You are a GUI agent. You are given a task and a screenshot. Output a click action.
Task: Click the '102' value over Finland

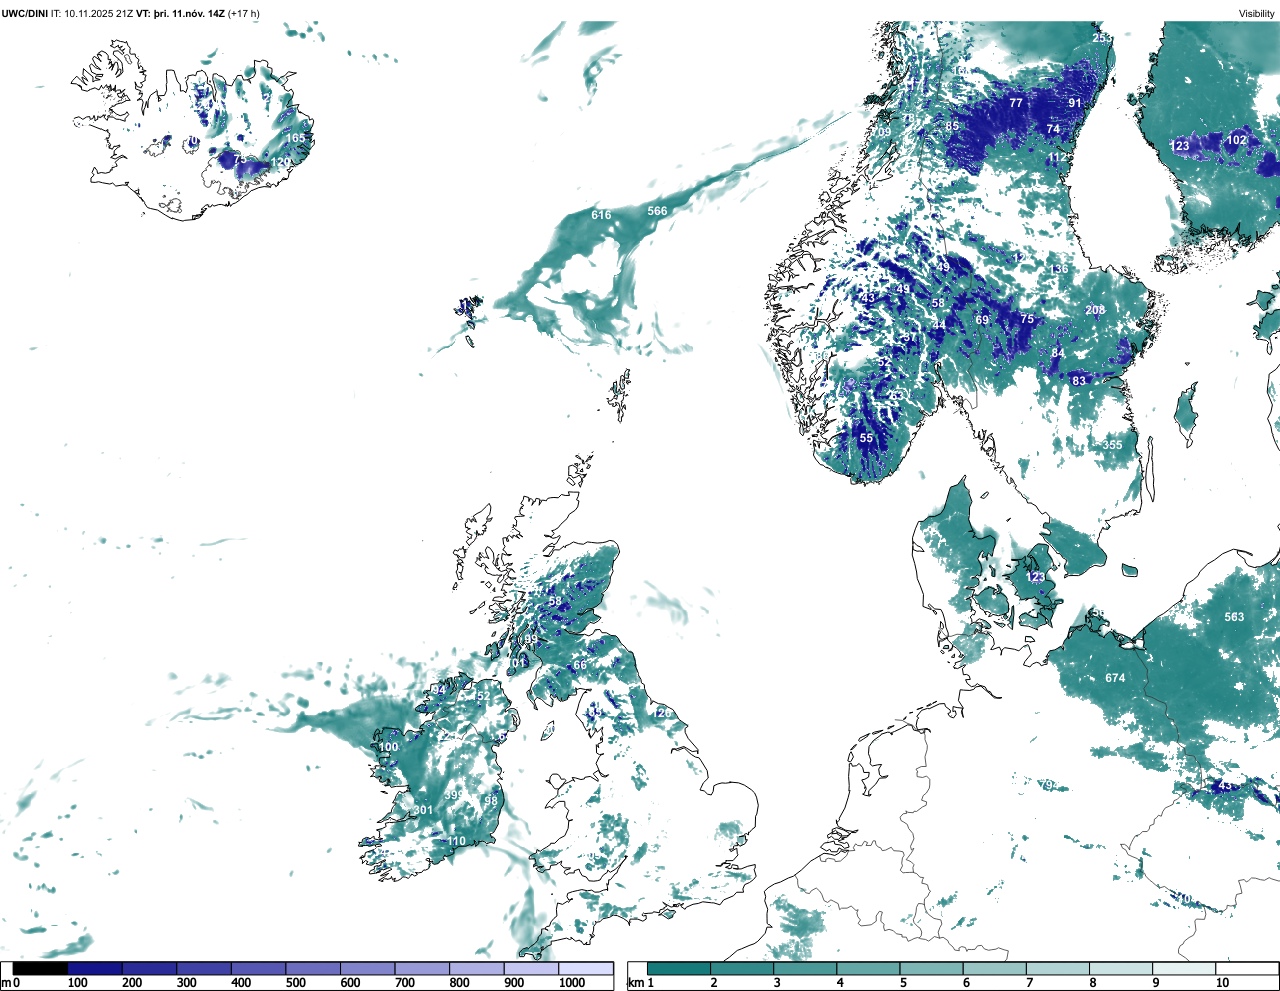(x=1237, y=140)
